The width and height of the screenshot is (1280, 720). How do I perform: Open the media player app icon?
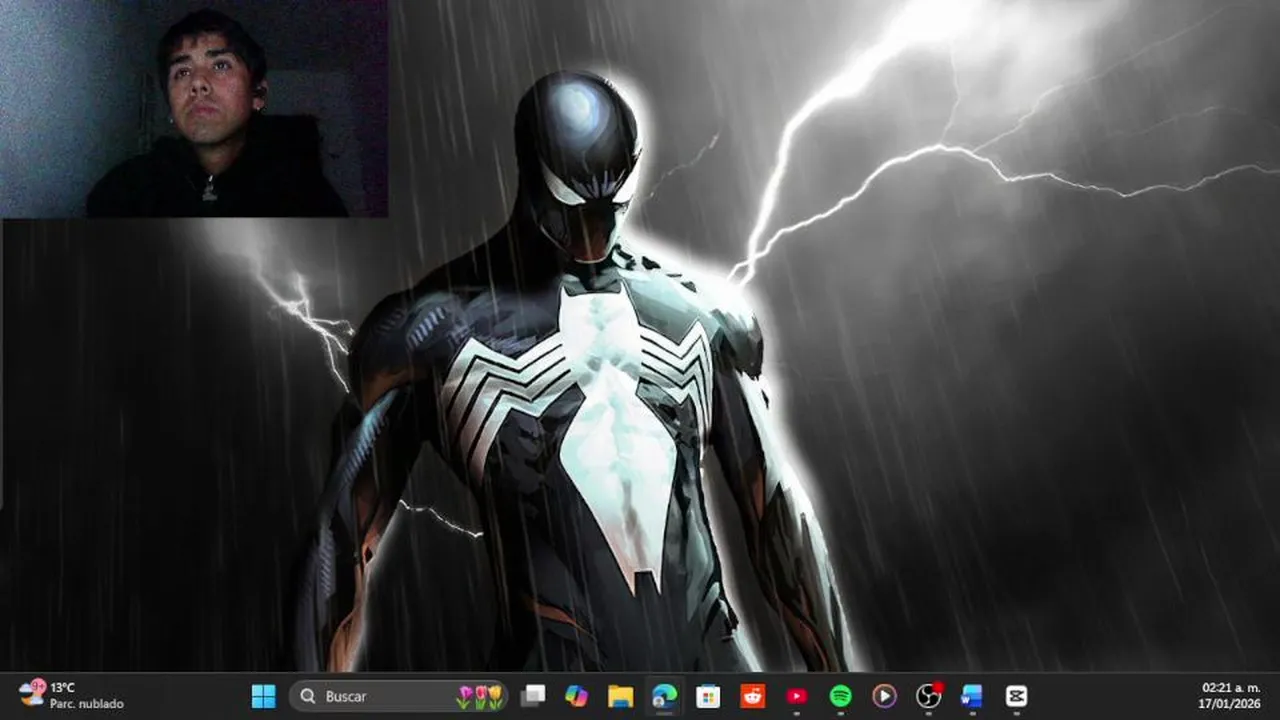click(x=885, y=696)
